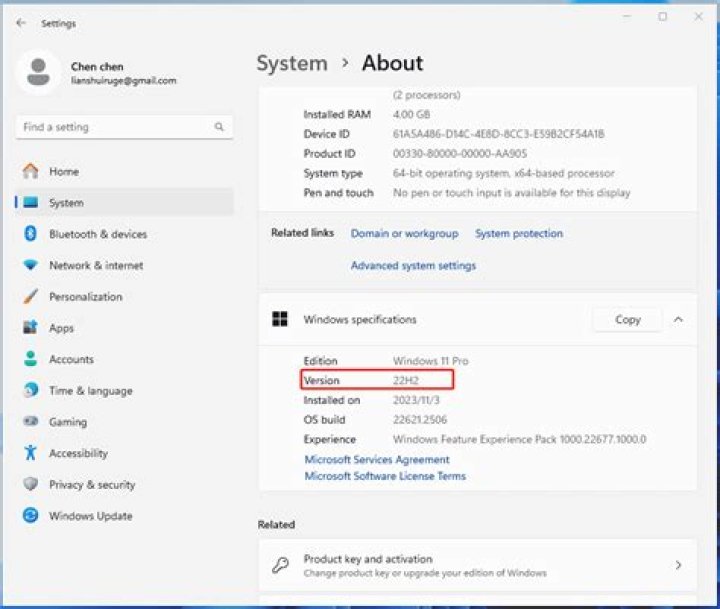Select the Product ID value 00330-80000-00000-AA905

point(460,153)
